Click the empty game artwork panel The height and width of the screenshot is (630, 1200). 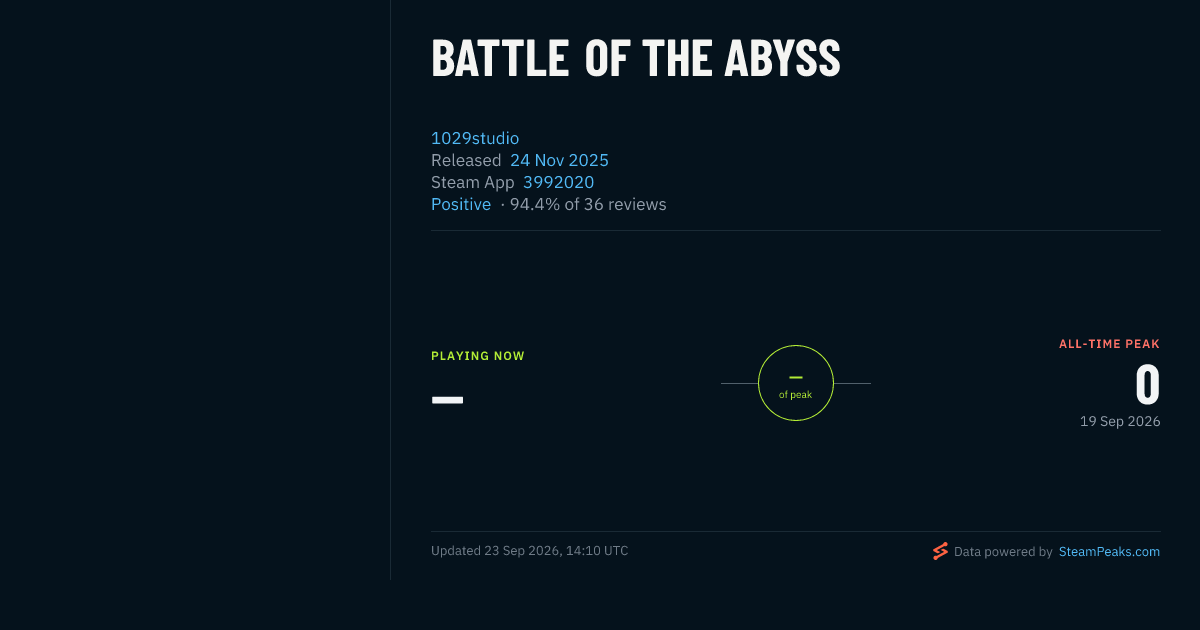click(195, 290)
